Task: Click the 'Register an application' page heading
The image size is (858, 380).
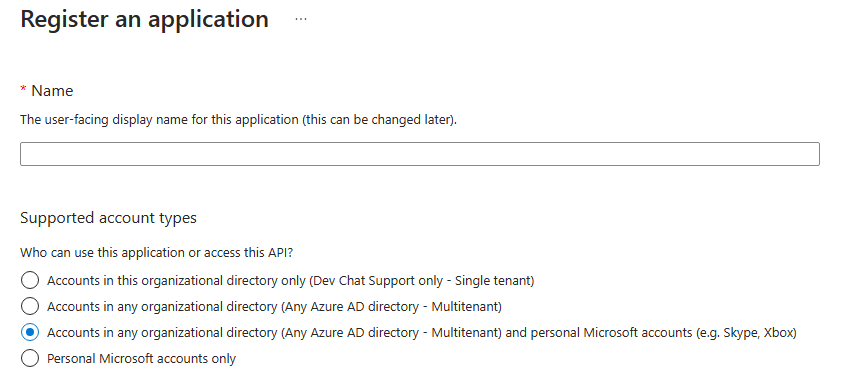Action: coord(144,19)
